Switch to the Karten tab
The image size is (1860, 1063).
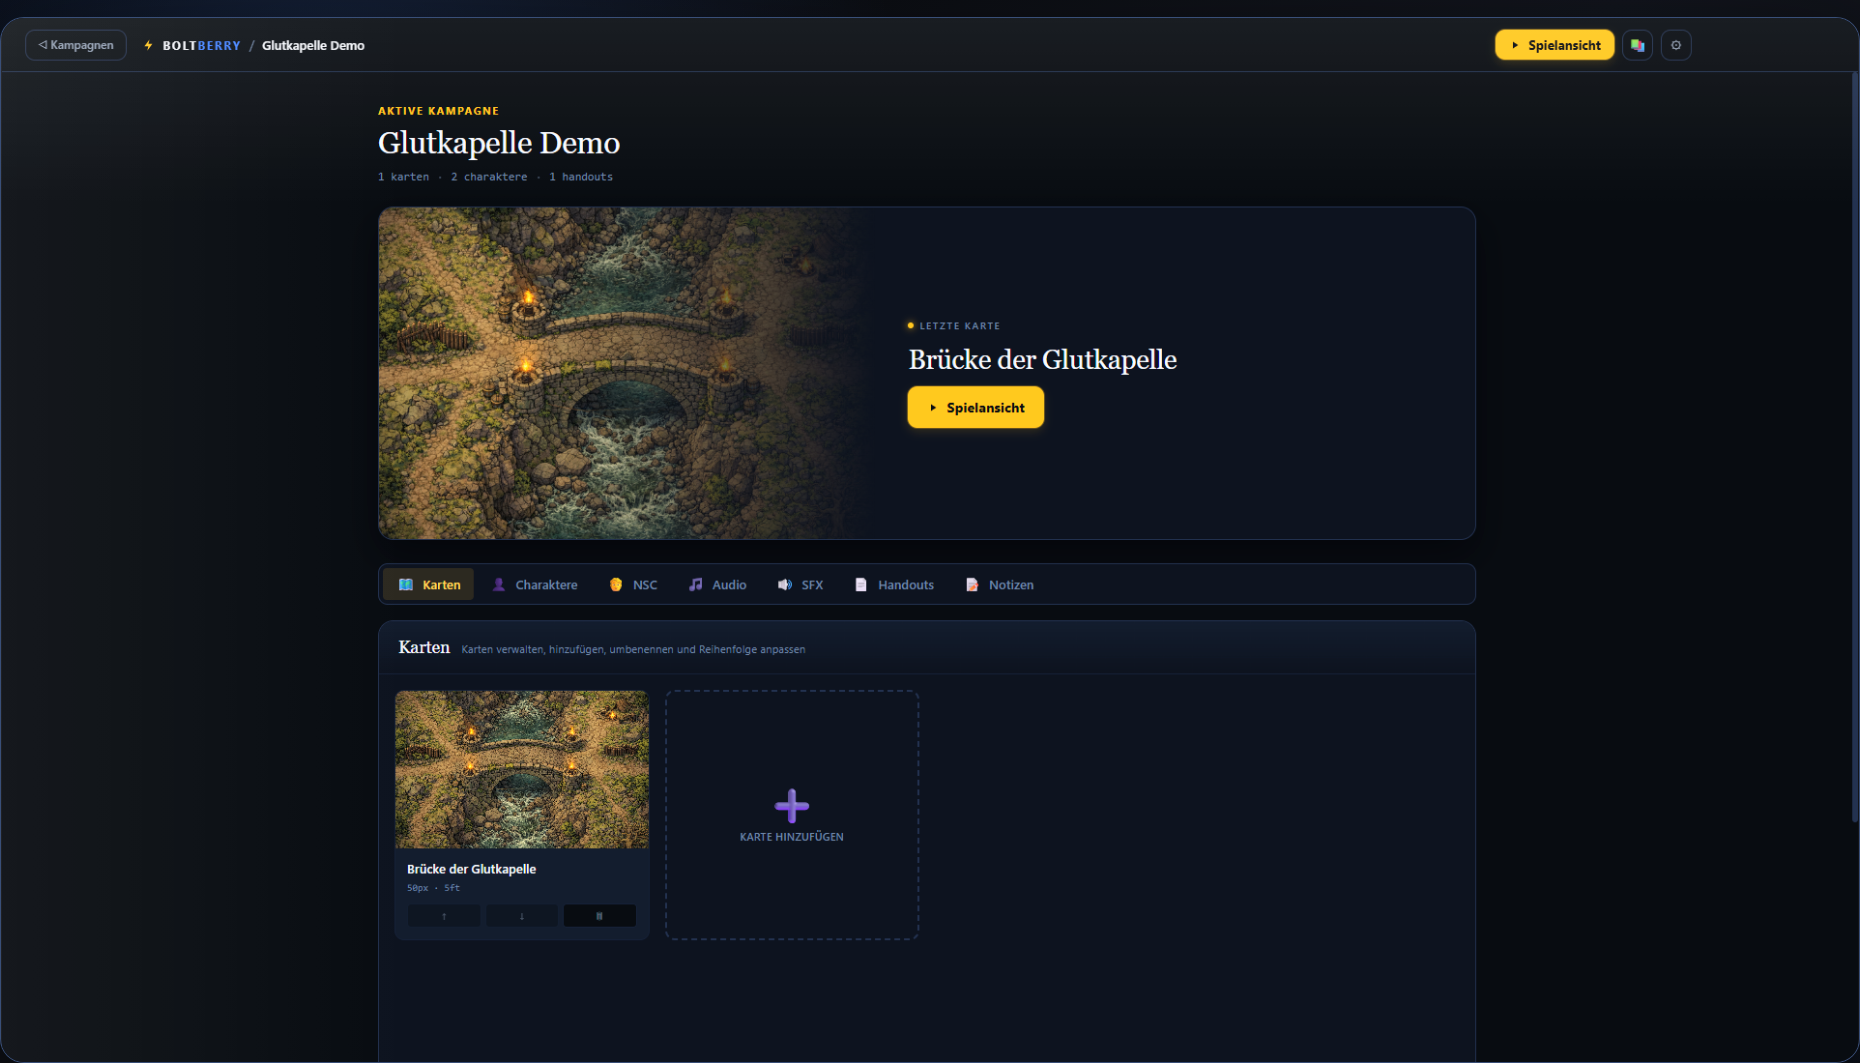(429, 584)
